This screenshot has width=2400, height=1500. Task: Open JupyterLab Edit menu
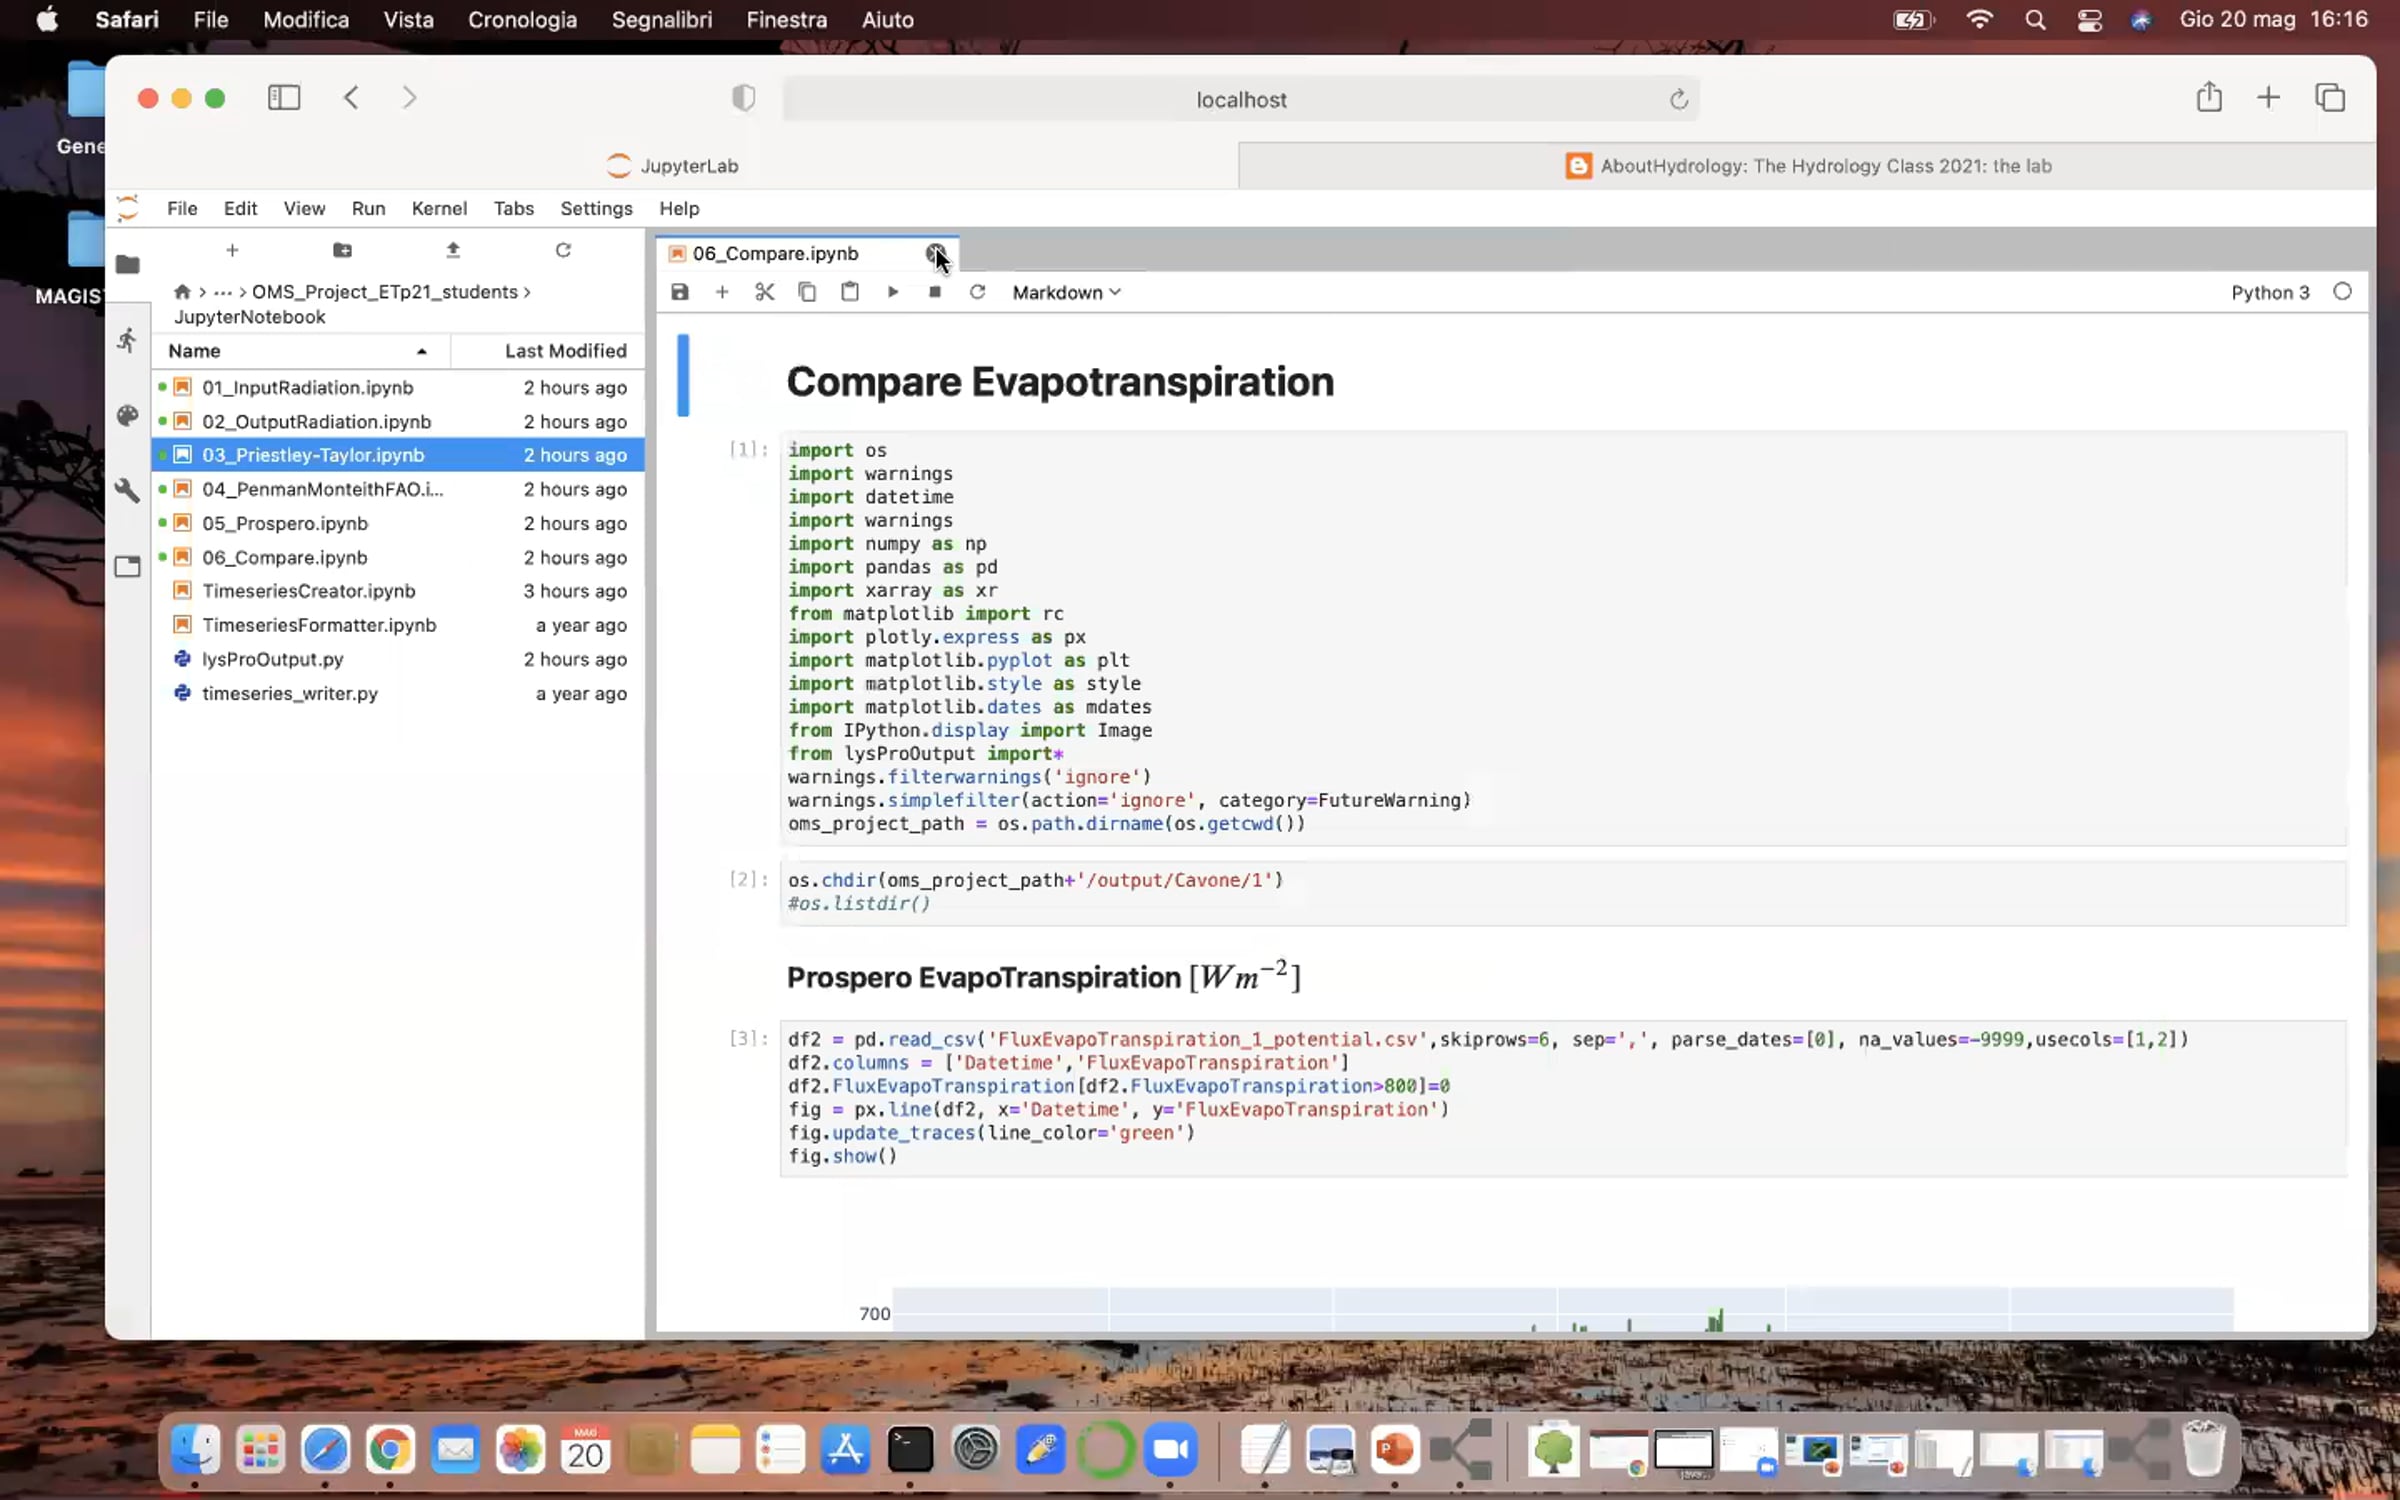tap(240, 208)
